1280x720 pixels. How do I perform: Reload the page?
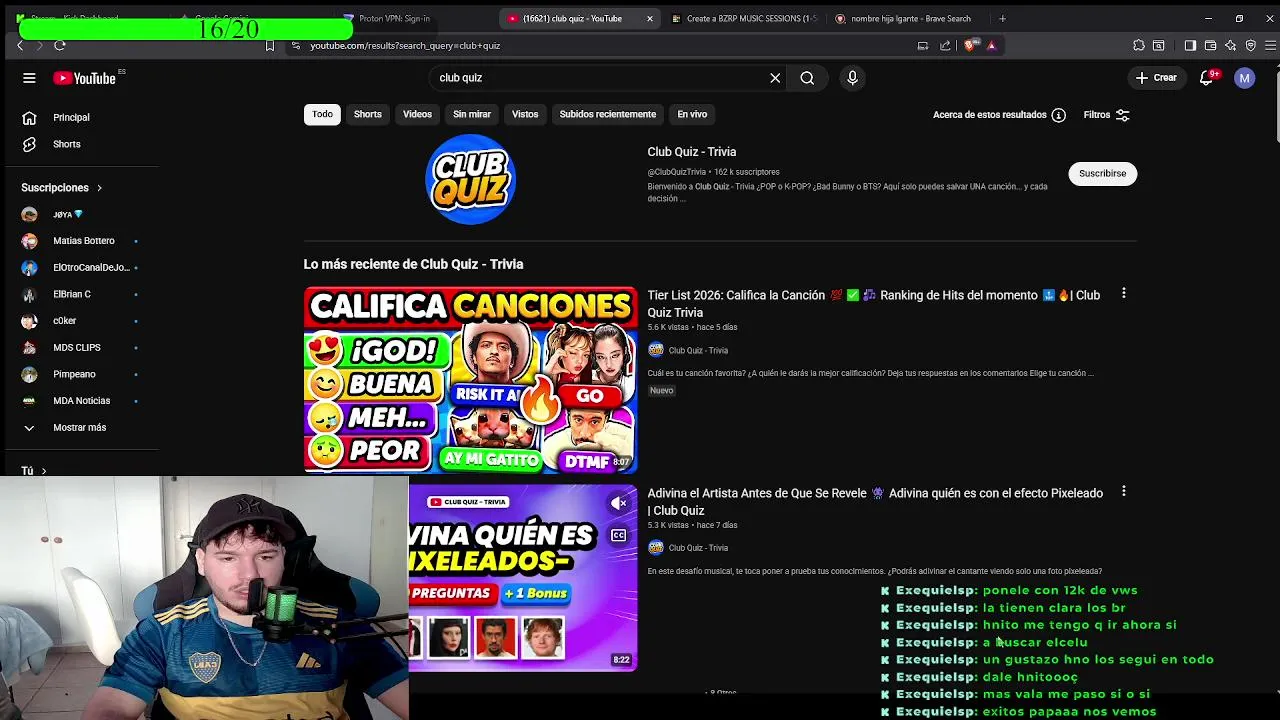tap(60, 45)
